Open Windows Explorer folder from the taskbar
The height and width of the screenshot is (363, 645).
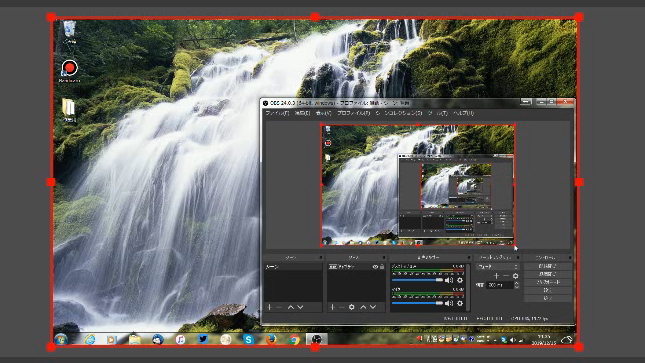135,340
